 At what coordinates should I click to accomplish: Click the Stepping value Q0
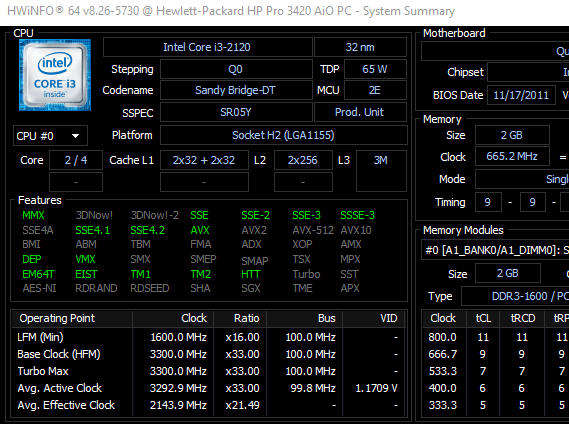236,69
